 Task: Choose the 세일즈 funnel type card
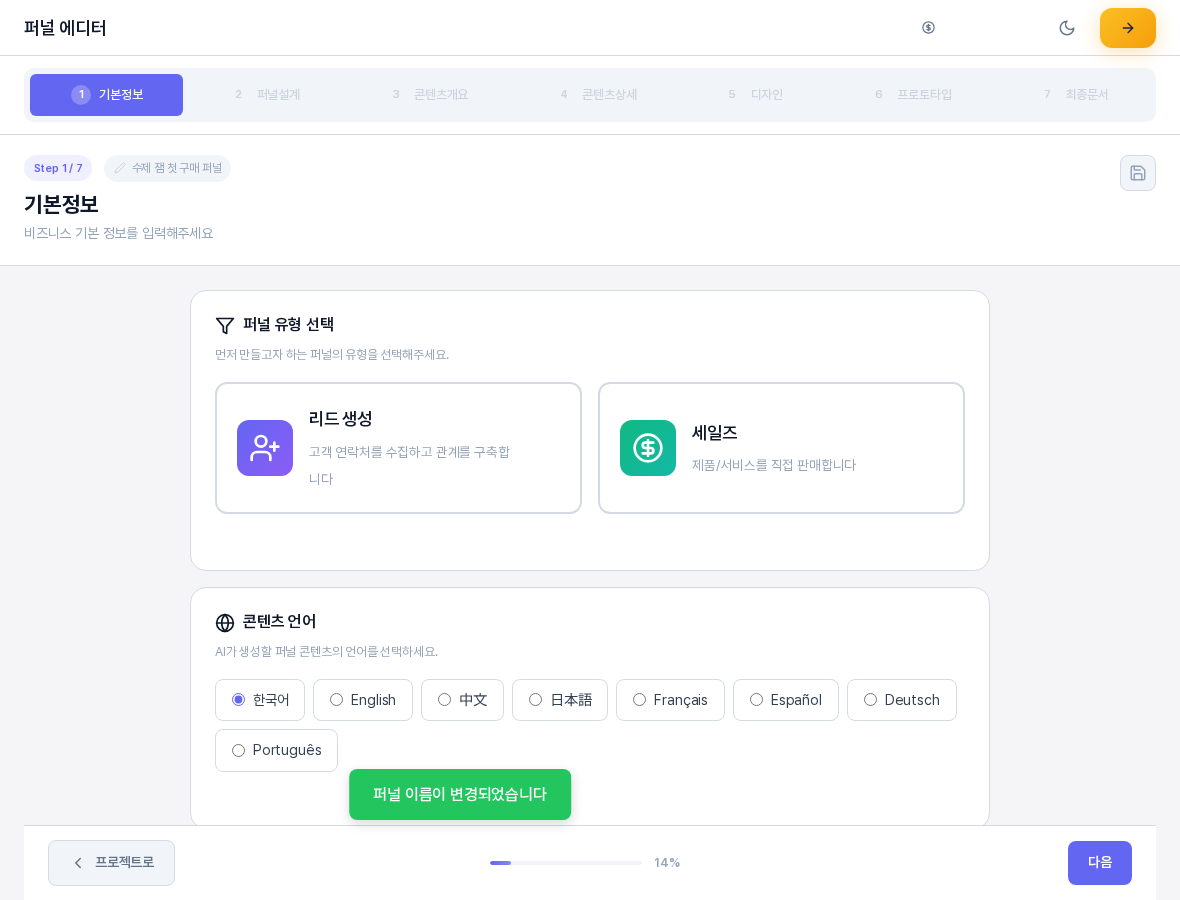[781, 448]
